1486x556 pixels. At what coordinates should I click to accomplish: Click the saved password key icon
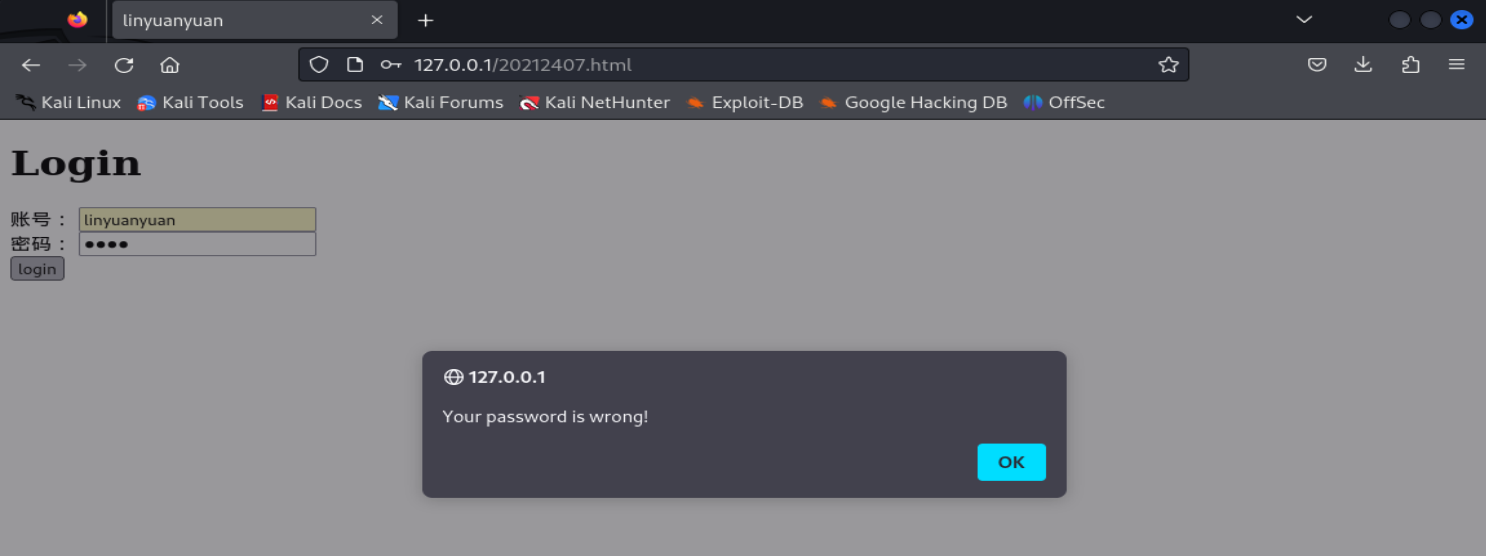[x=390, y=65]
